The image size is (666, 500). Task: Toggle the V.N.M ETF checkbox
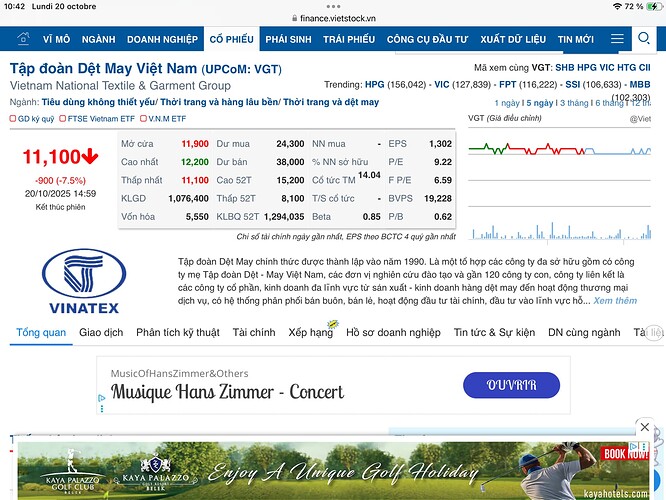coord(143,119)
